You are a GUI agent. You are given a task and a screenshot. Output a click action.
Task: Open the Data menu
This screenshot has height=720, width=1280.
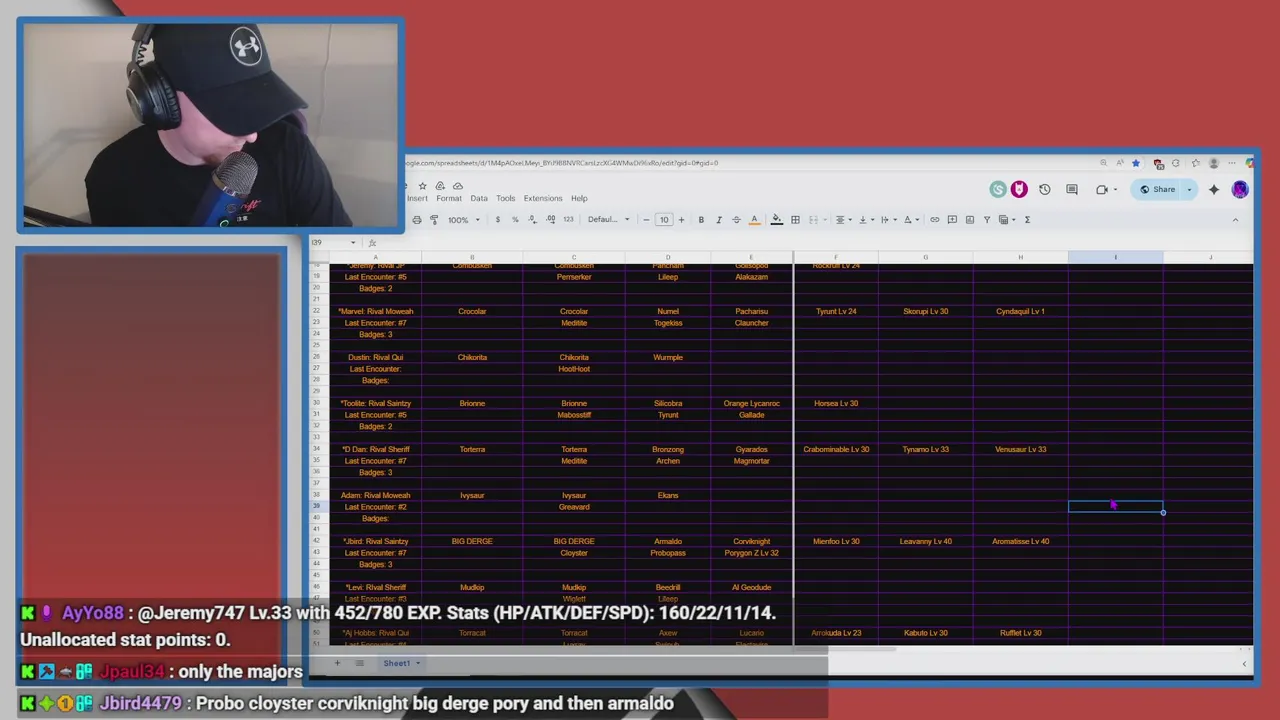point(479,198)
